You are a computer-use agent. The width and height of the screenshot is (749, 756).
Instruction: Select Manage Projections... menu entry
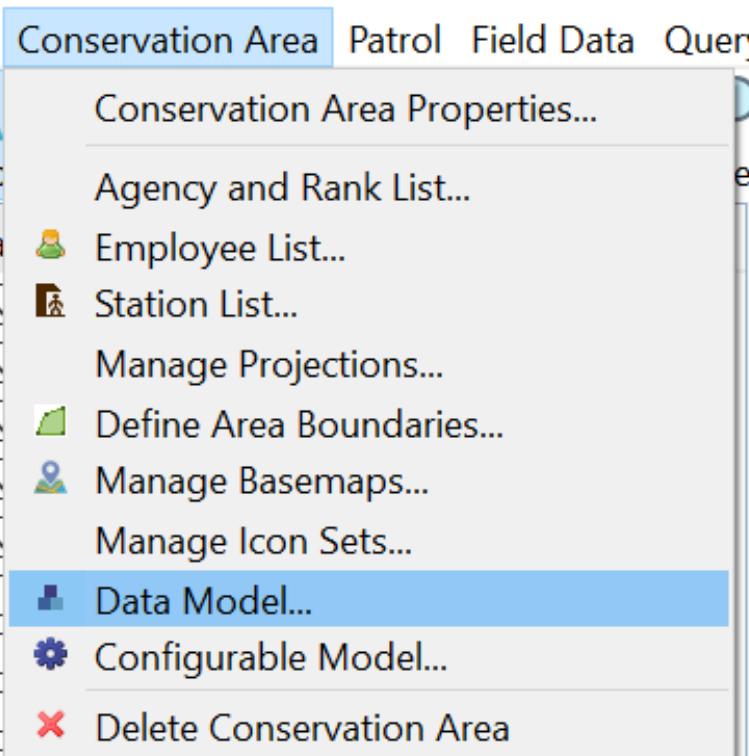268,364
